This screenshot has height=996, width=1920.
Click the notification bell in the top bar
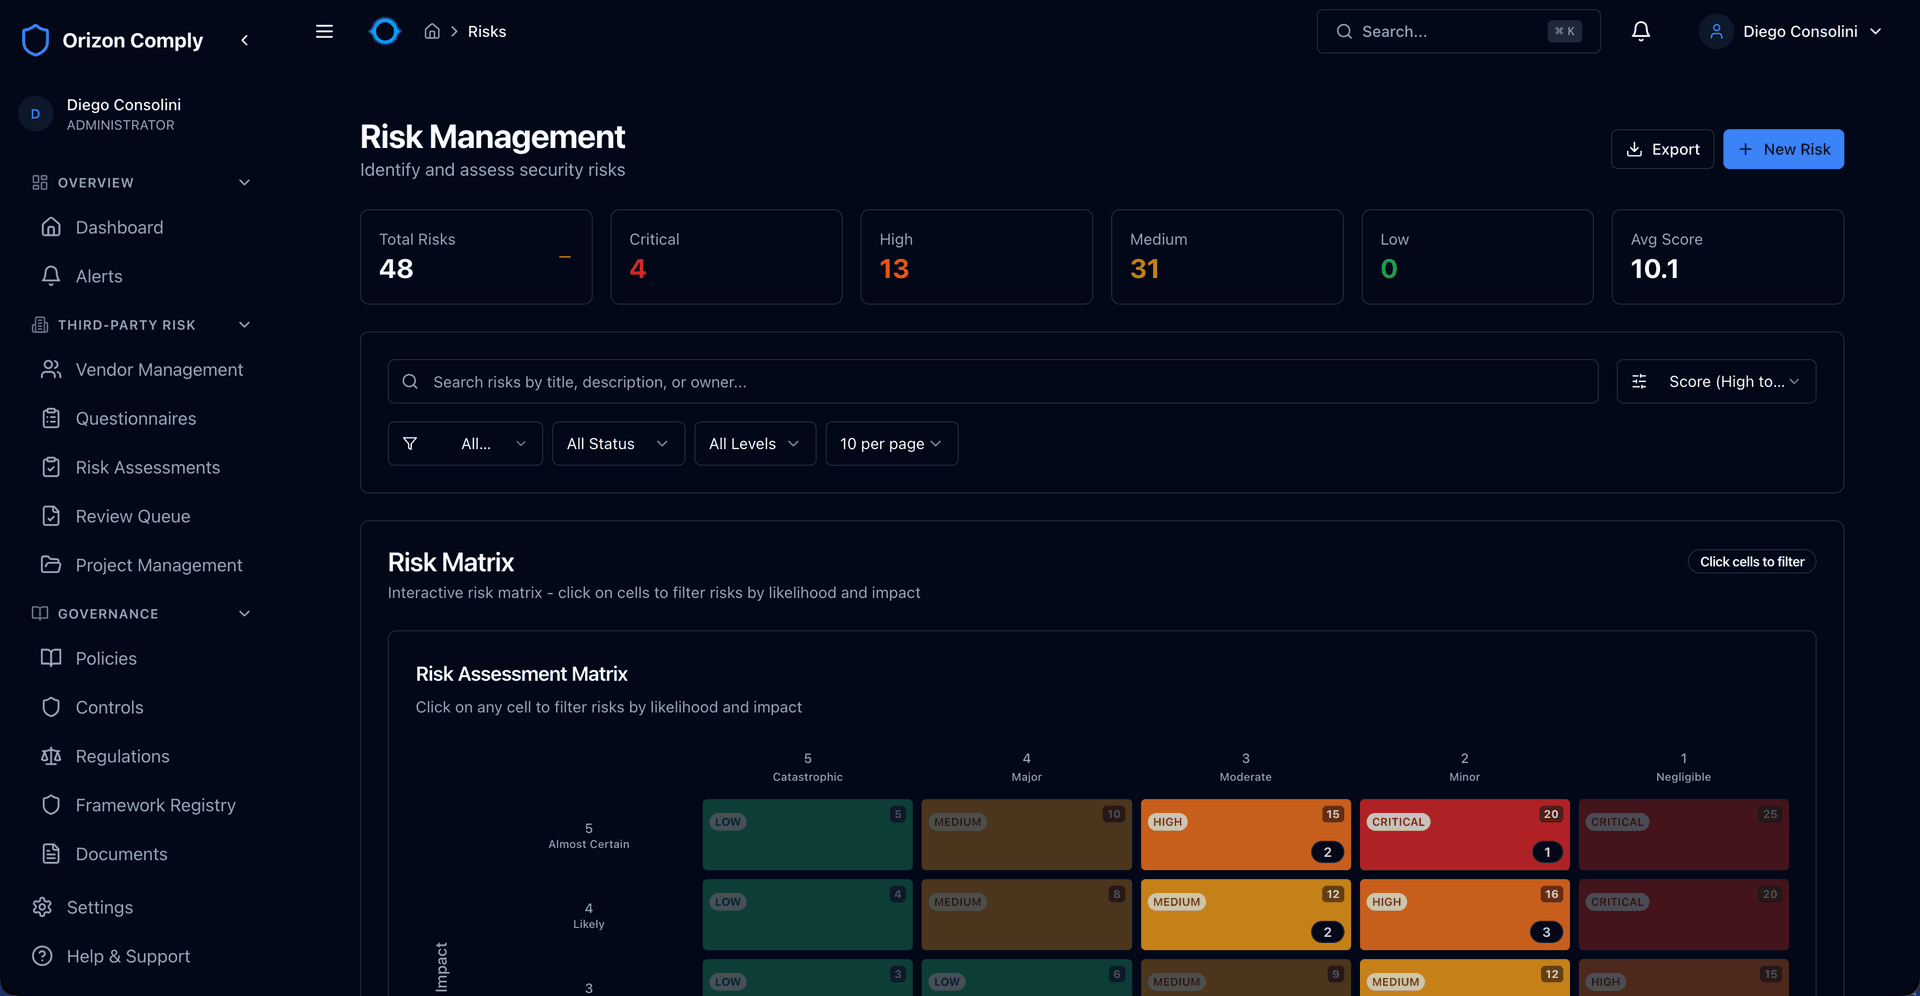tap(1640, 31)
